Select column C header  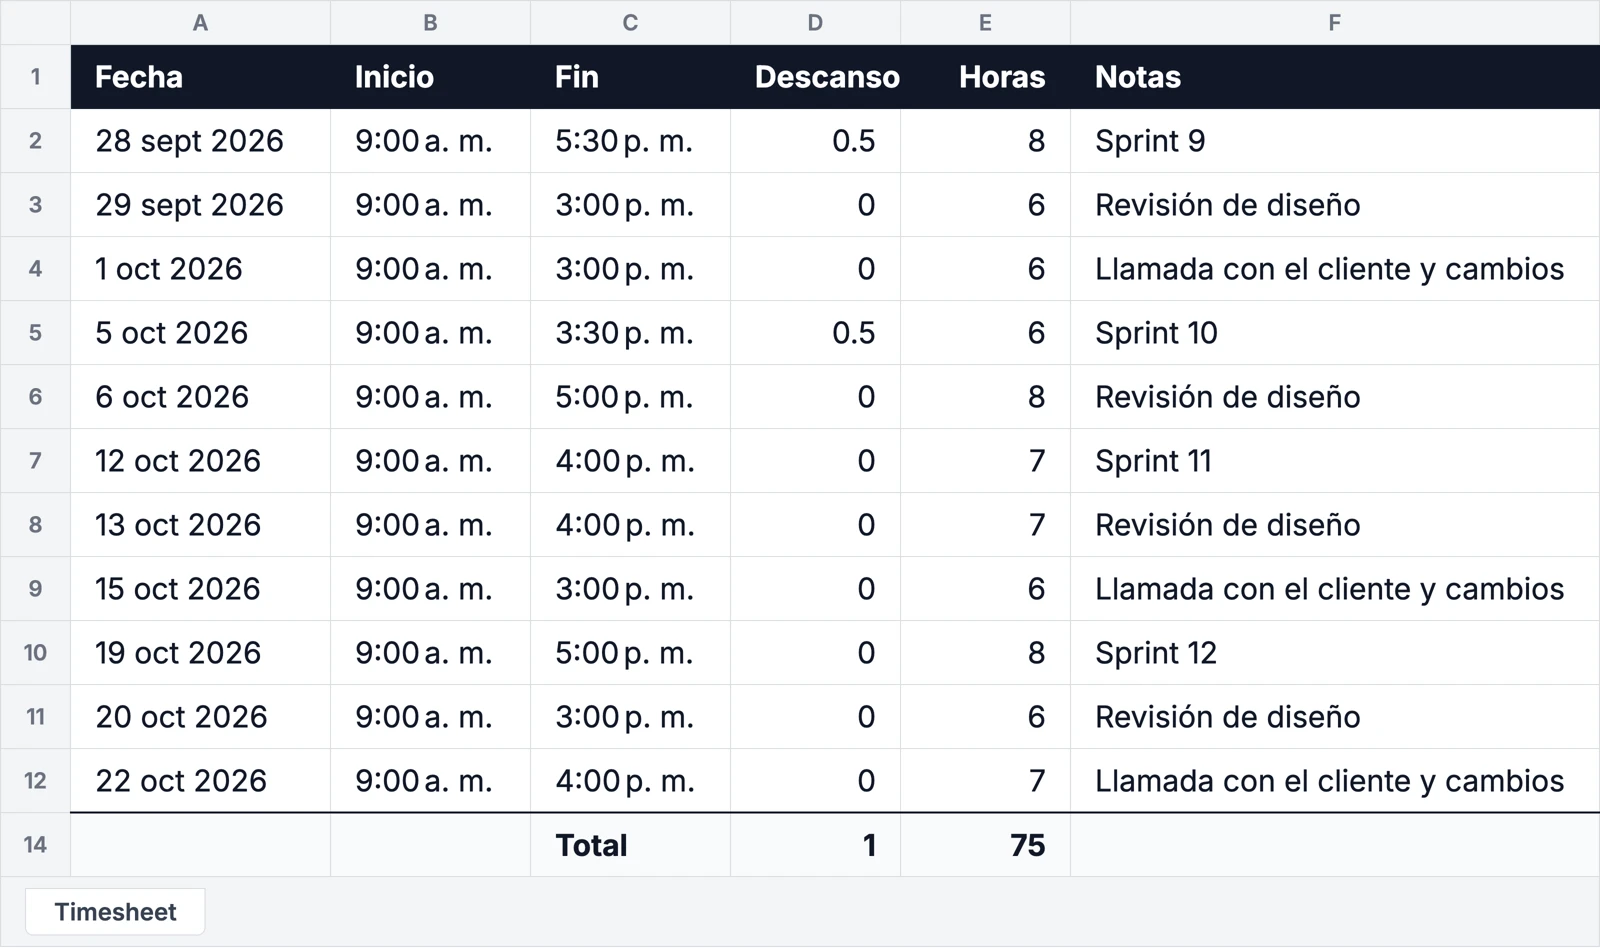pyautogui.click(x=630, y=22)
